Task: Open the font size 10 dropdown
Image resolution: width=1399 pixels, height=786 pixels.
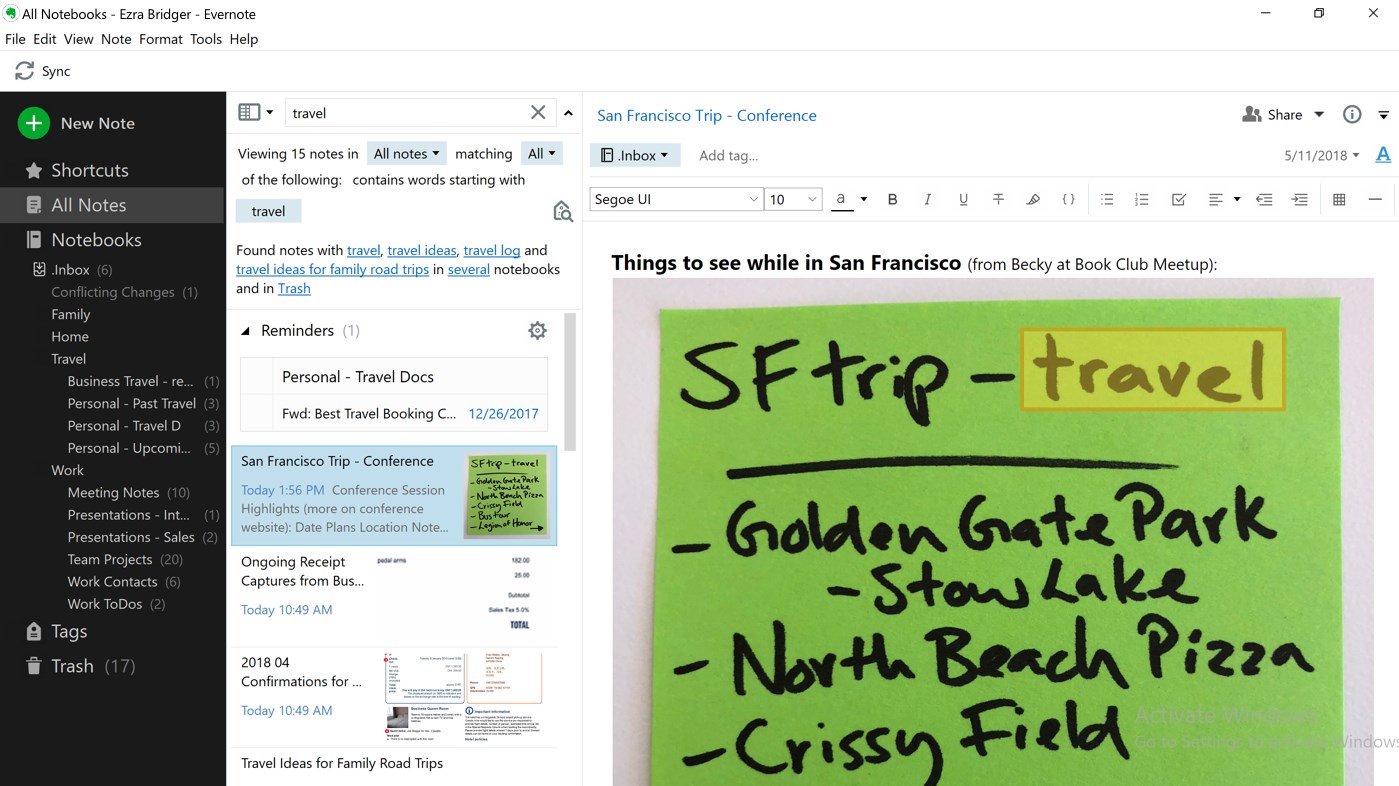Action: coord(793,199)
